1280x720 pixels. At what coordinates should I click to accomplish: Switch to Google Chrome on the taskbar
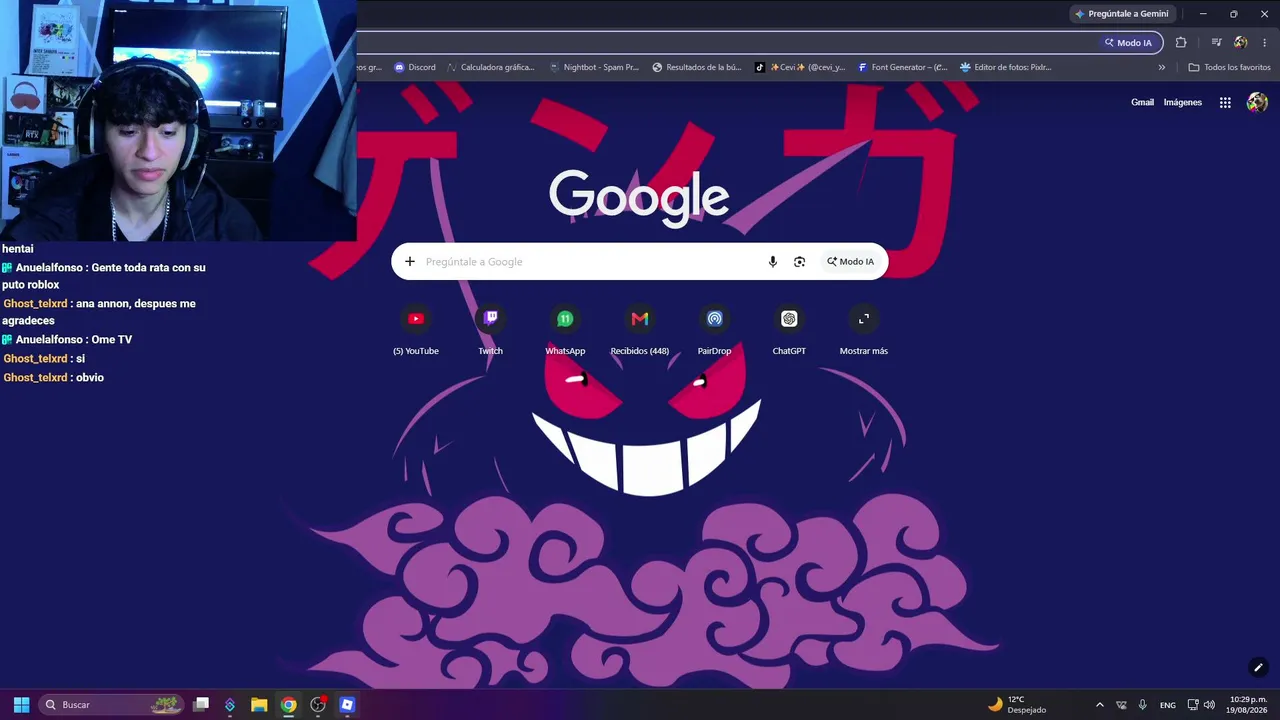point(288,705)
